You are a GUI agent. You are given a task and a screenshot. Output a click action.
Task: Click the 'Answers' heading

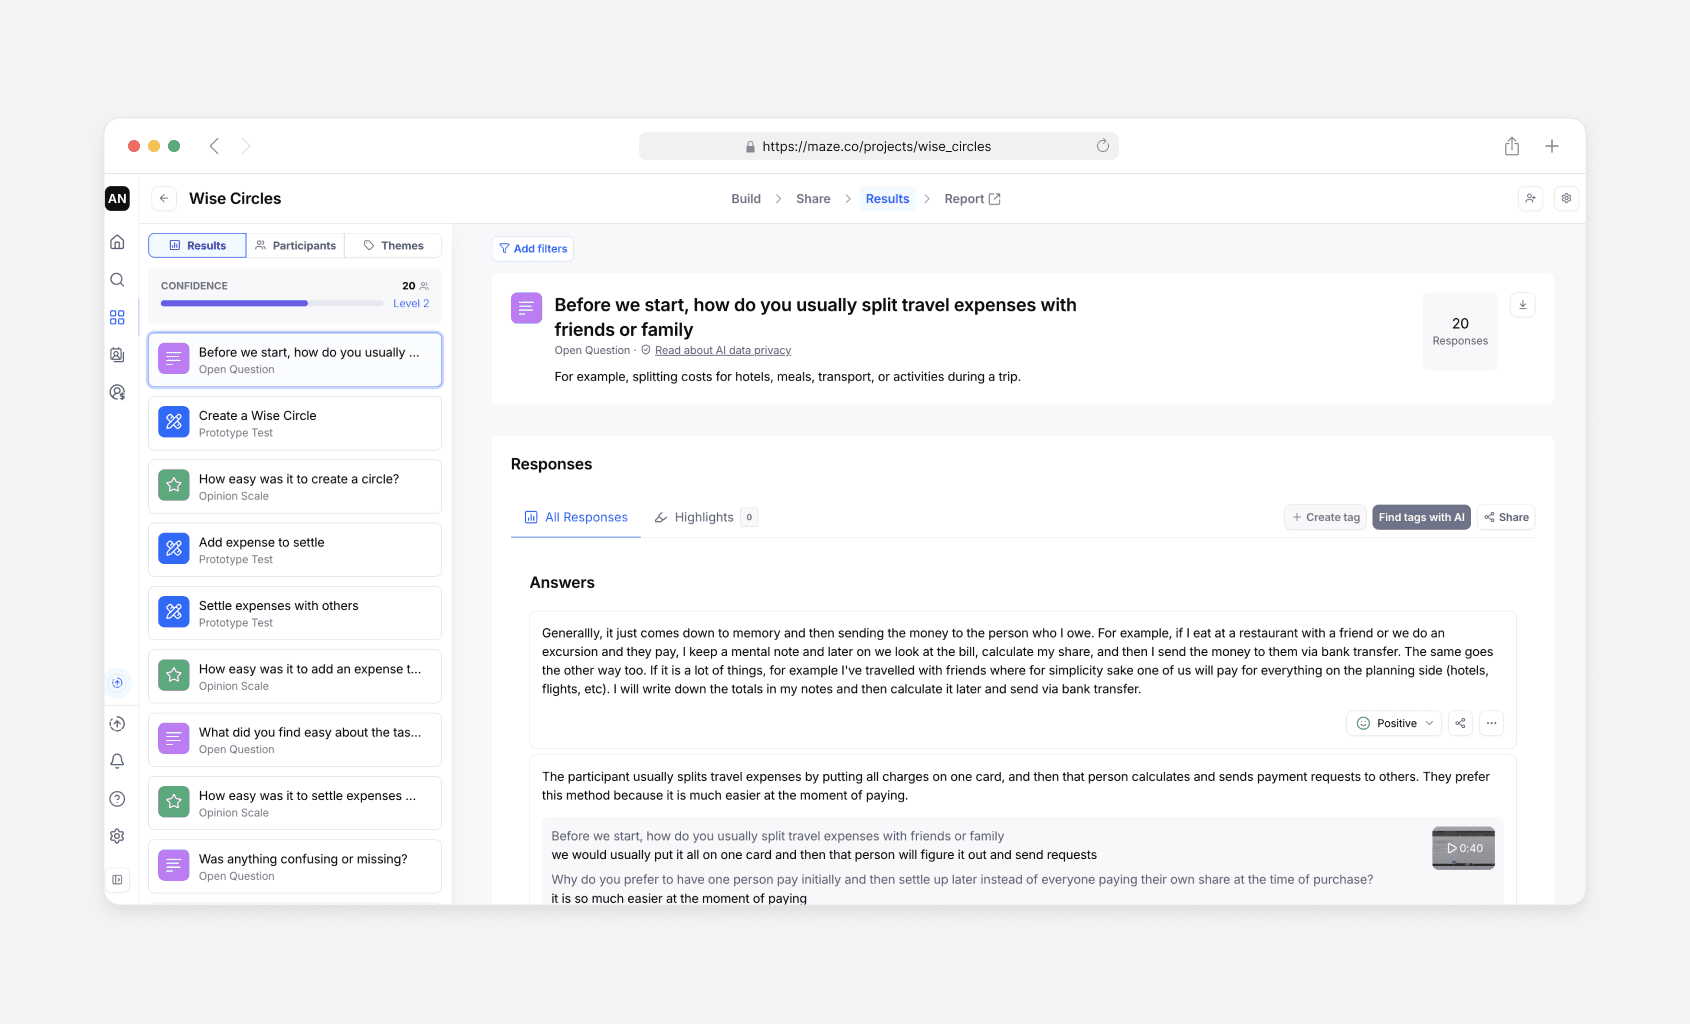pos(562,583)
